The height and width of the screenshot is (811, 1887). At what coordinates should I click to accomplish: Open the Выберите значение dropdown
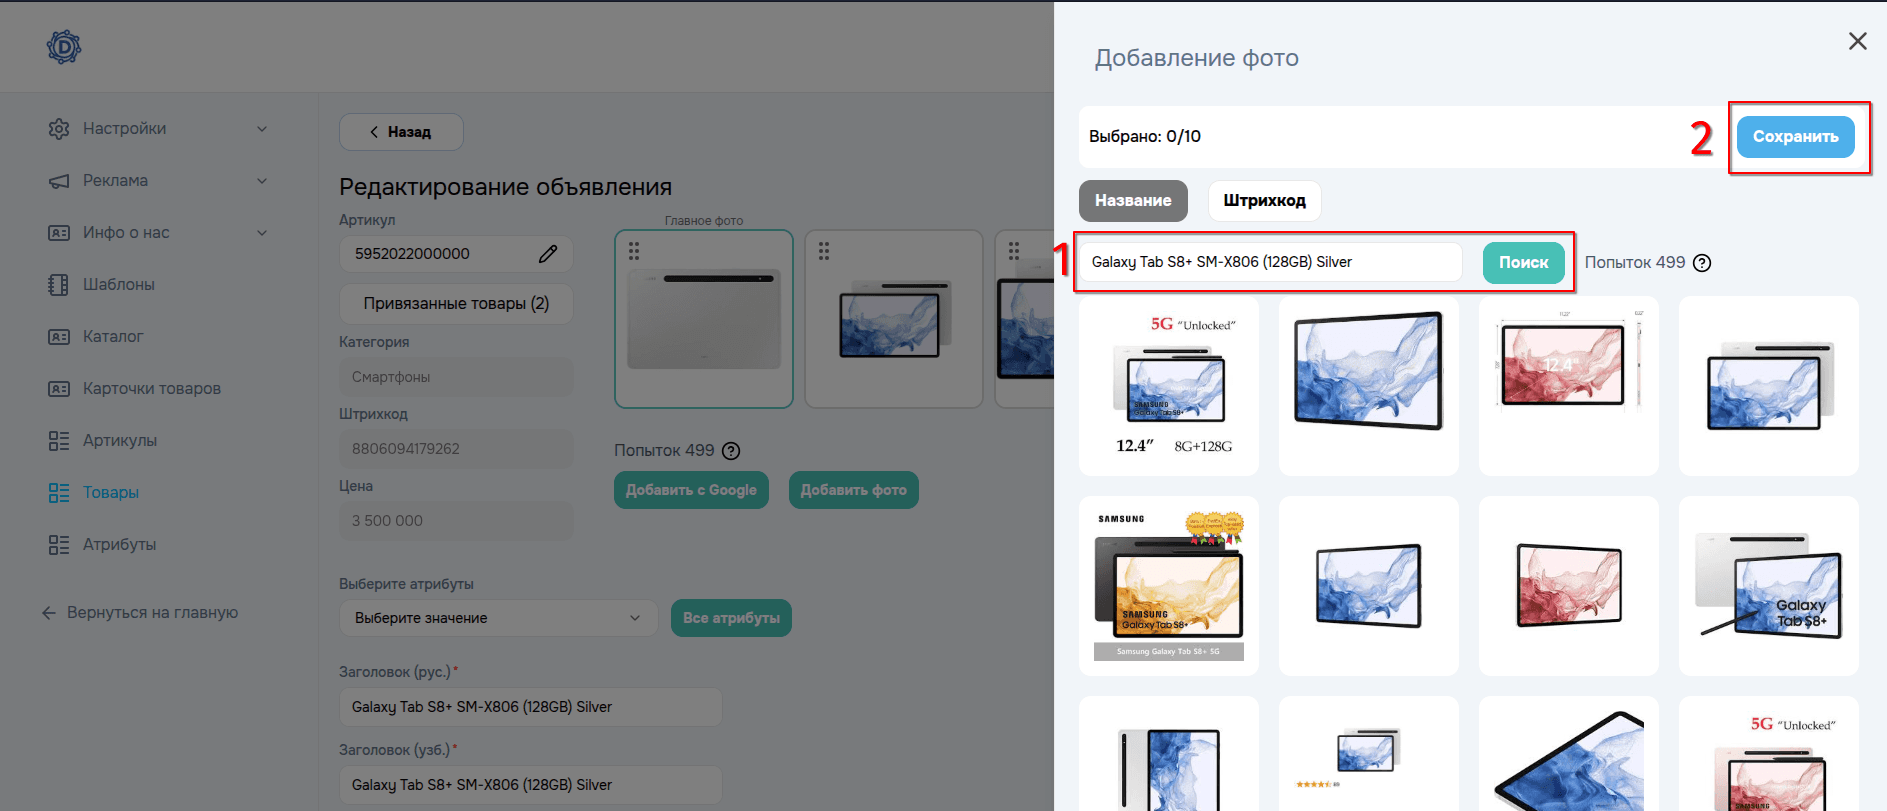tap(498, 618)
